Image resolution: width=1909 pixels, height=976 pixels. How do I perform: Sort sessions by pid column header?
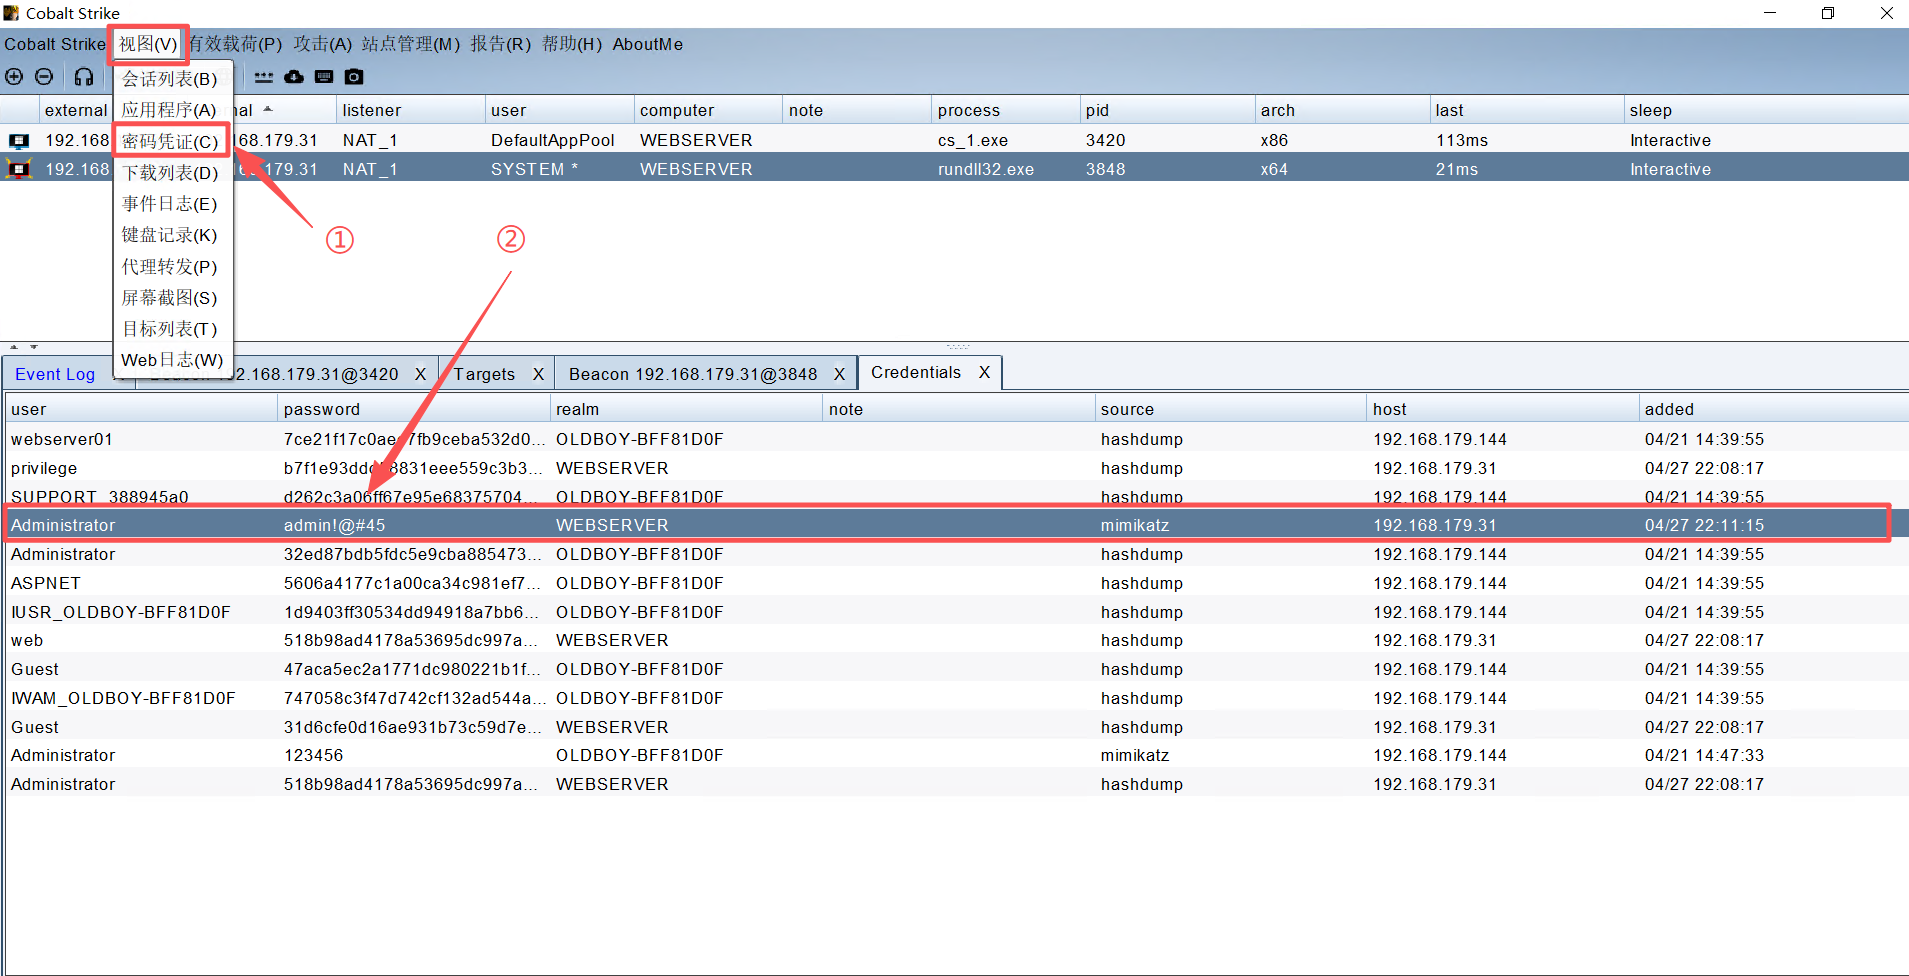coord(1167,110)
